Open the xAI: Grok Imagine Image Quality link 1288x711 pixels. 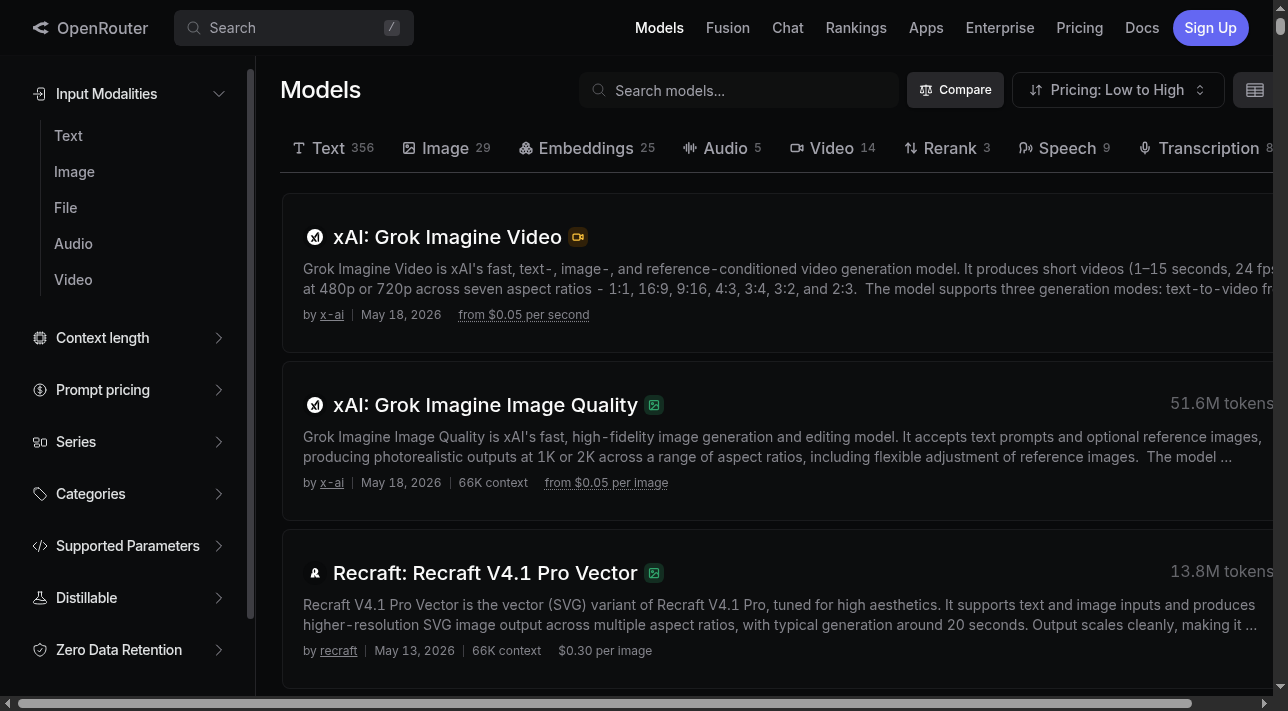click(485, 405)
